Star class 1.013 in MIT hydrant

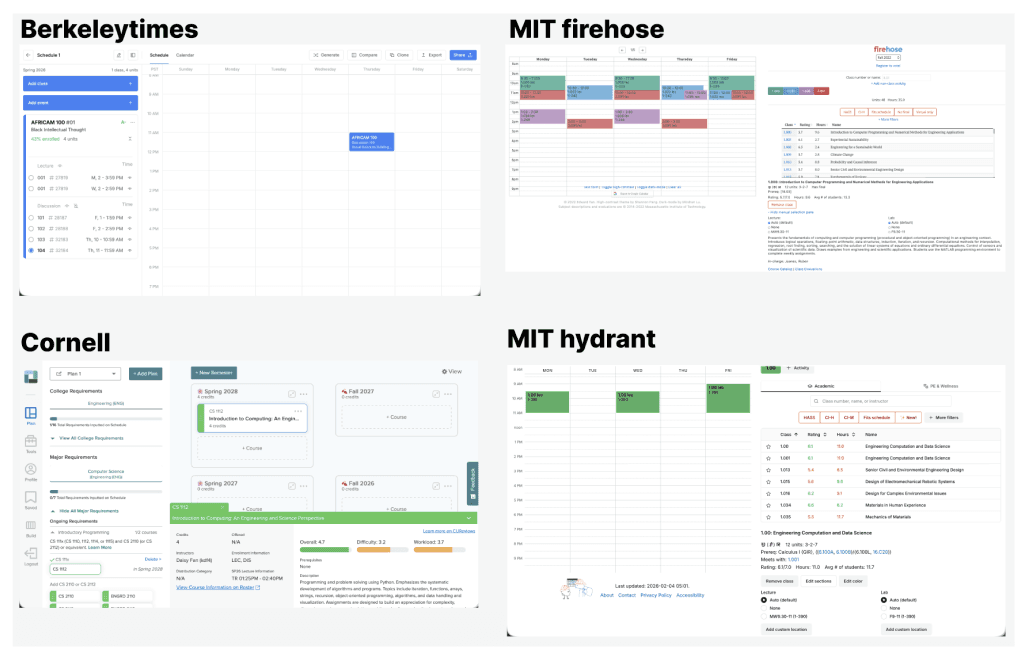(x=768, y=470)
